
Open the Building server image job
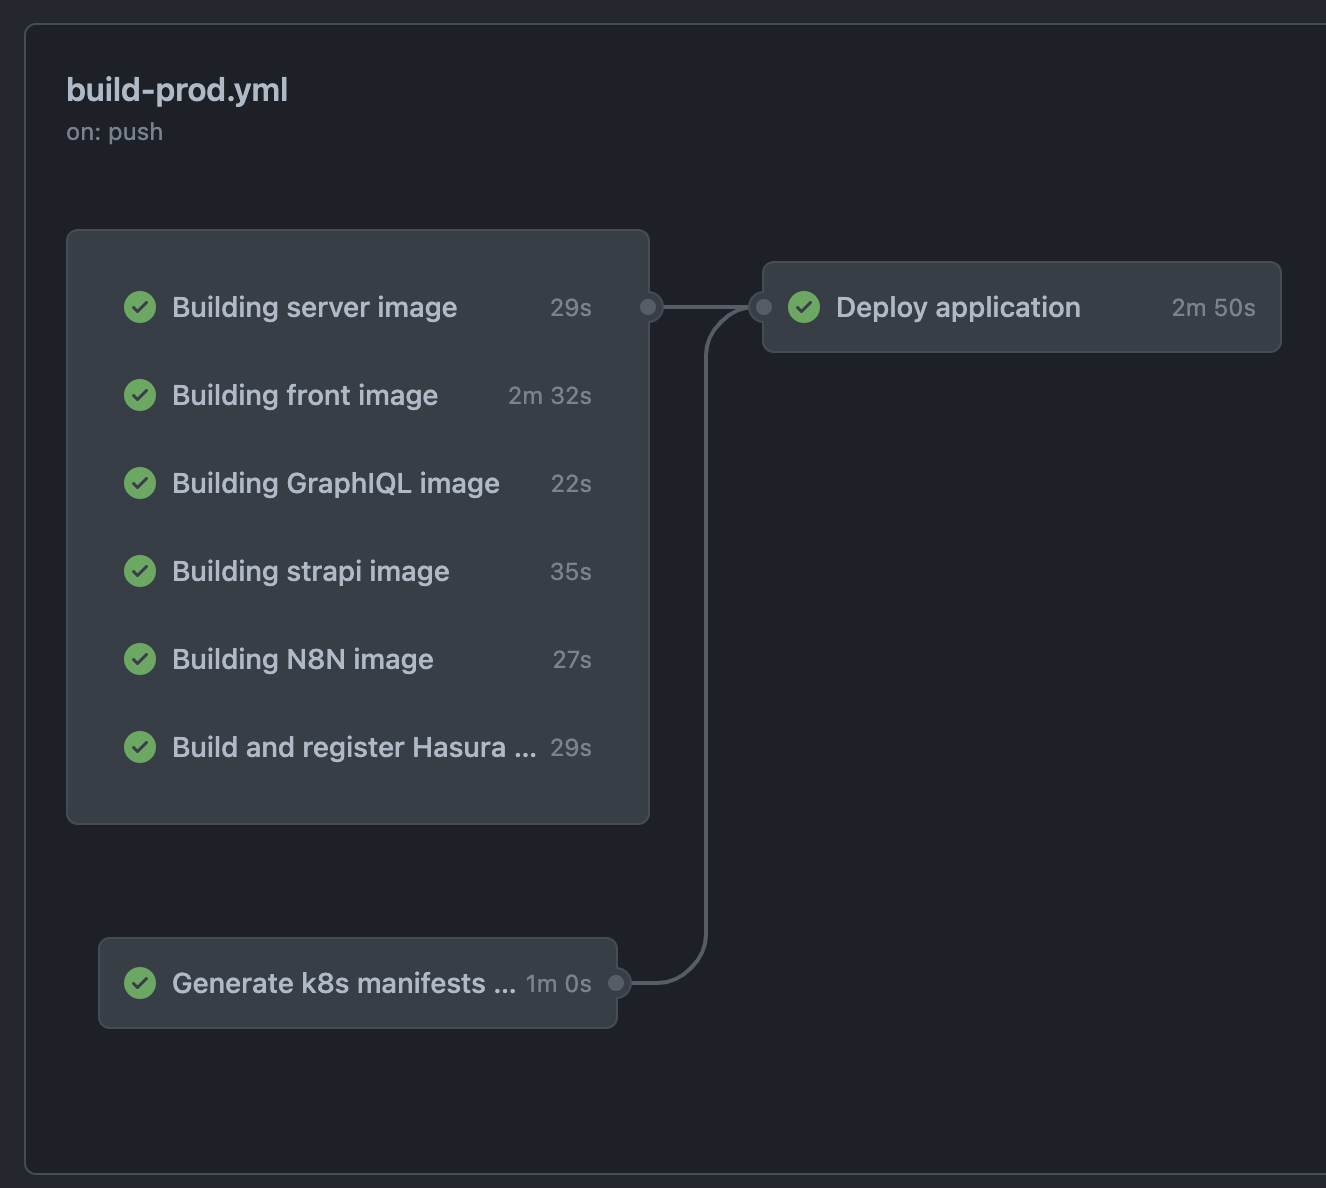pos(358,307)
